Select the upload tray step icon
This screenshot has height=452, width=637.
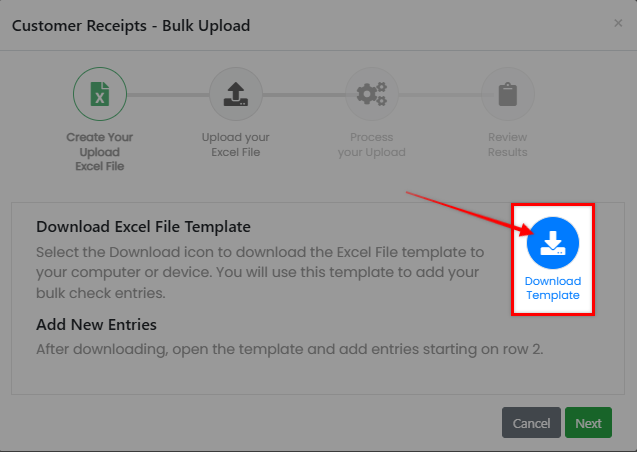[x=236, y=94]
